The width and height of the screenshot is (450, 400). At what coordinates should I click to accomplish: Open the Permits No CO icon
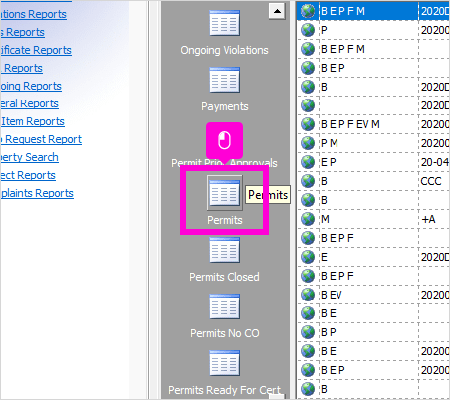click(224, 307)
